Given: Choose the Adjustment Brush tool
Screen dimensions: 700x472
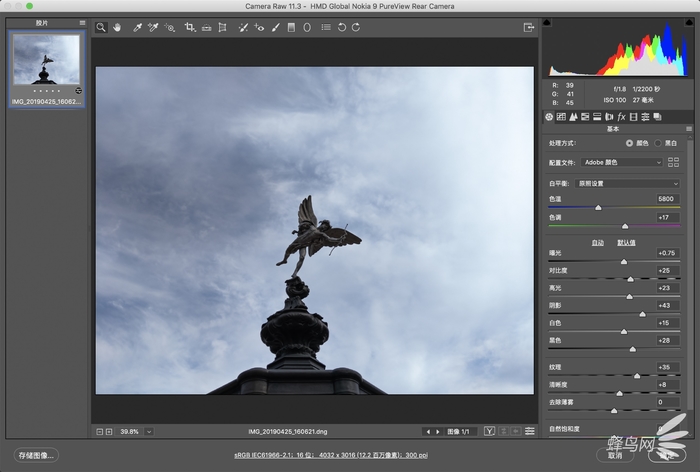Looking at the screenshot, I should [x=275, y=28].
